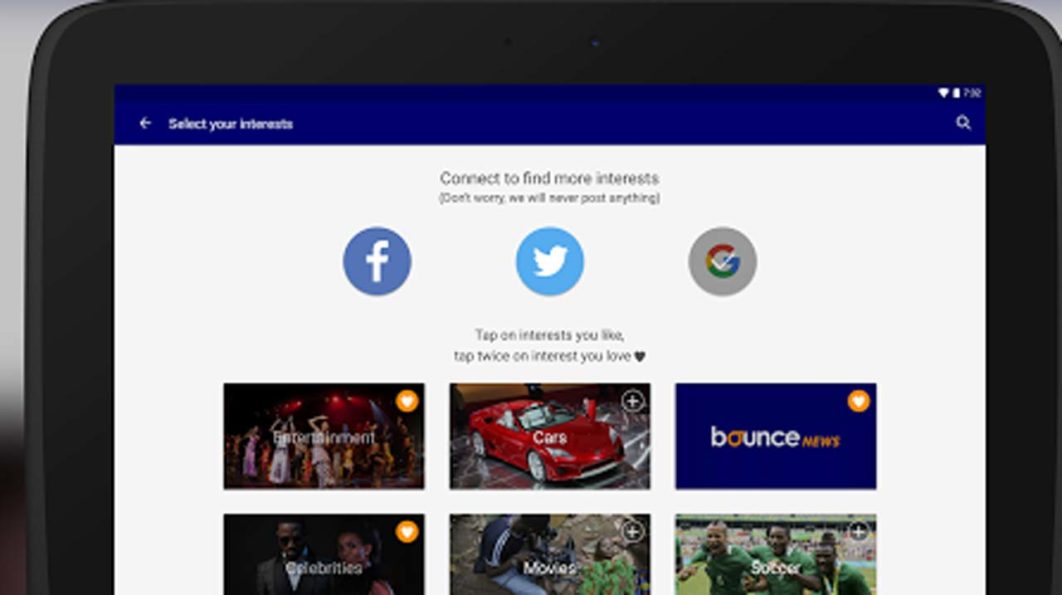Select the Entertainment interest thumbnail
Screen dimensions: 1062x595
pyautogui.click(x=323, y=437)
